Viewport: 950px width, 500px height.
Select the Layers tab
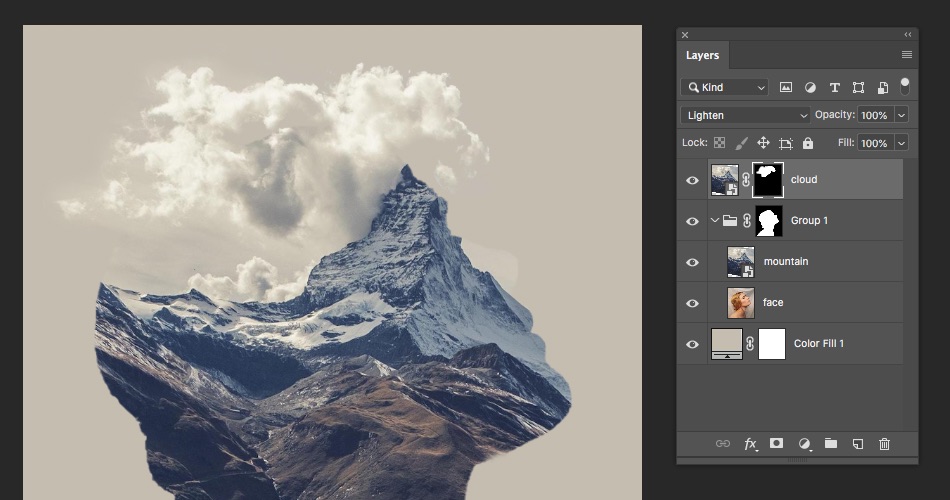point(702,56)
